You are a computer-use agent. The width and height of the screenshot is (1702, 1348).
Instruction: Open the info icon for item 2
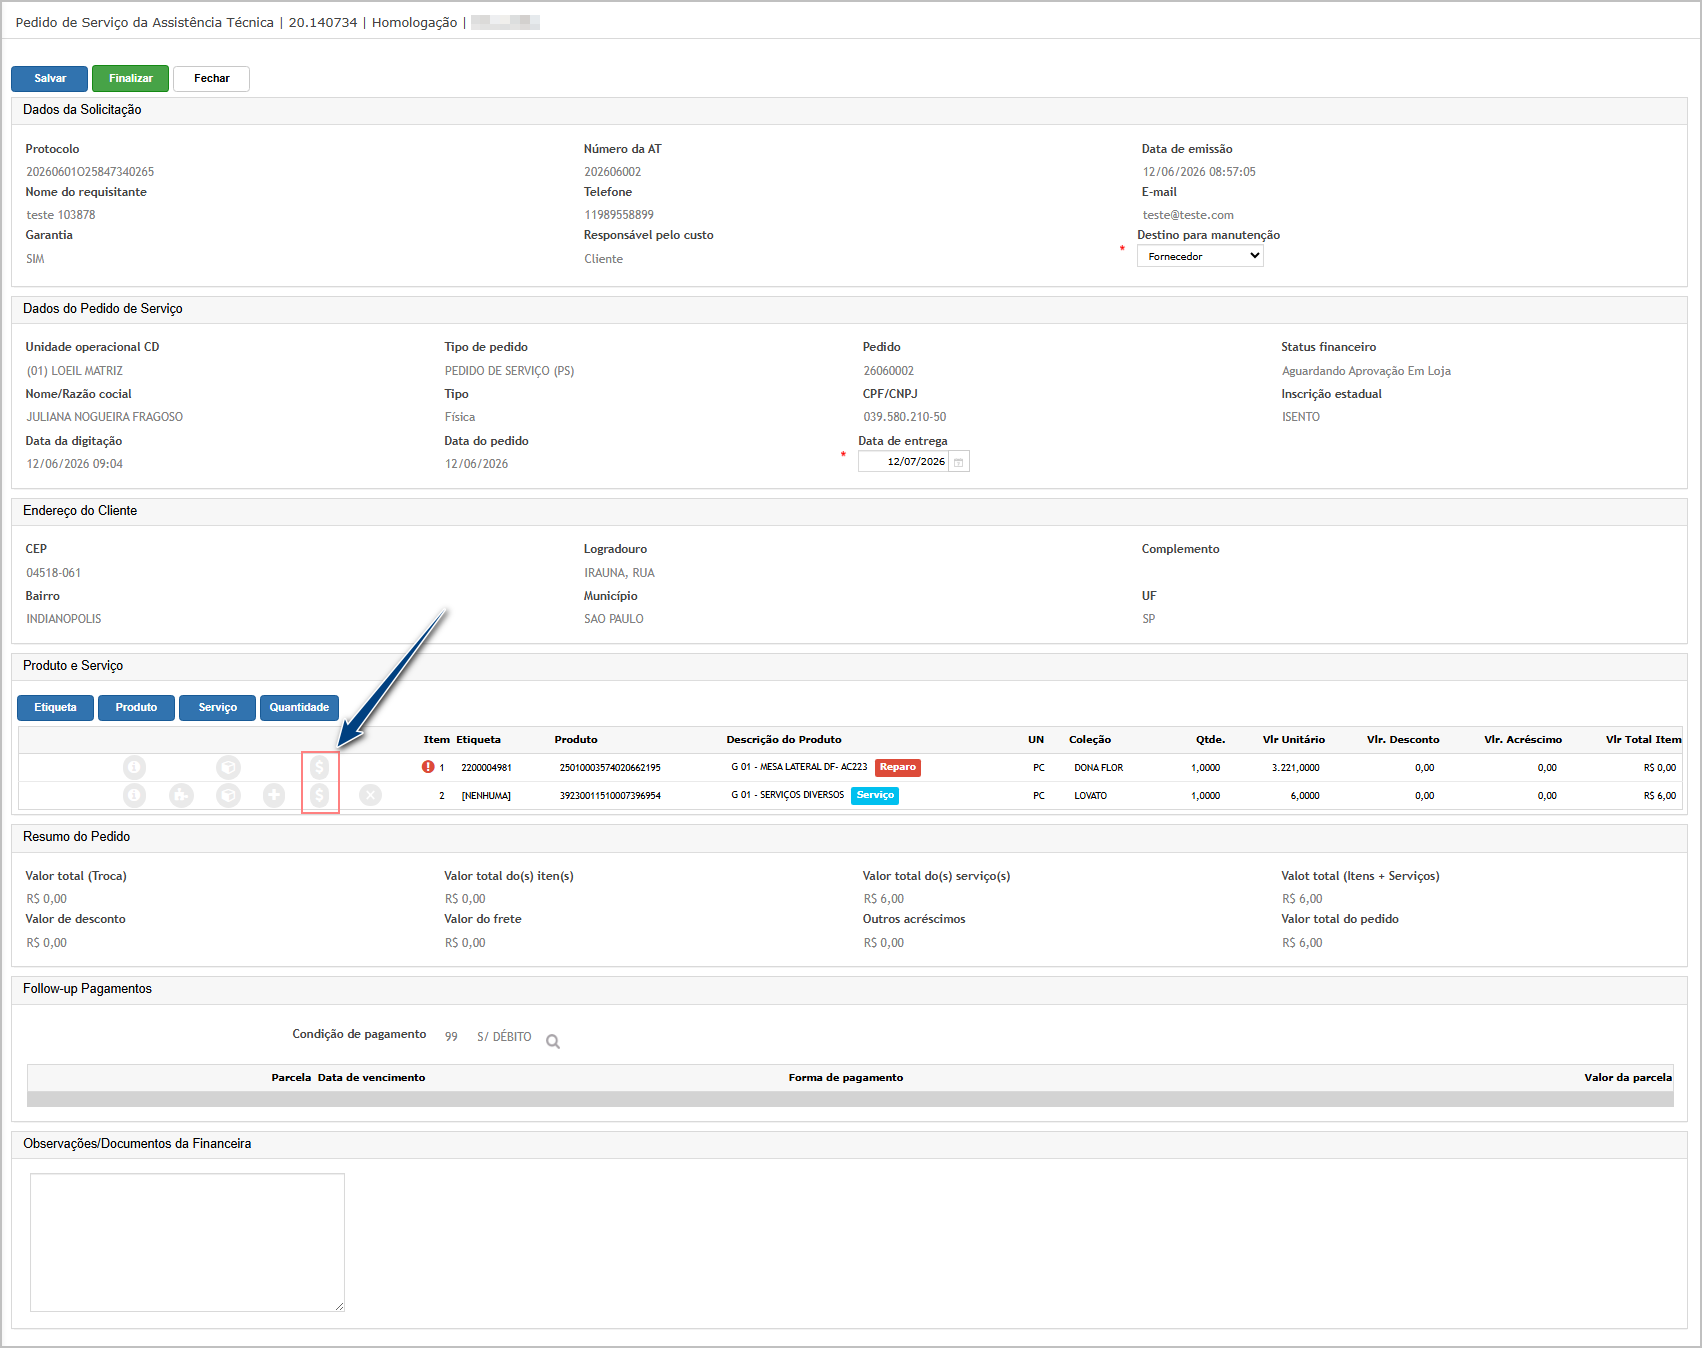coord(134,795)
